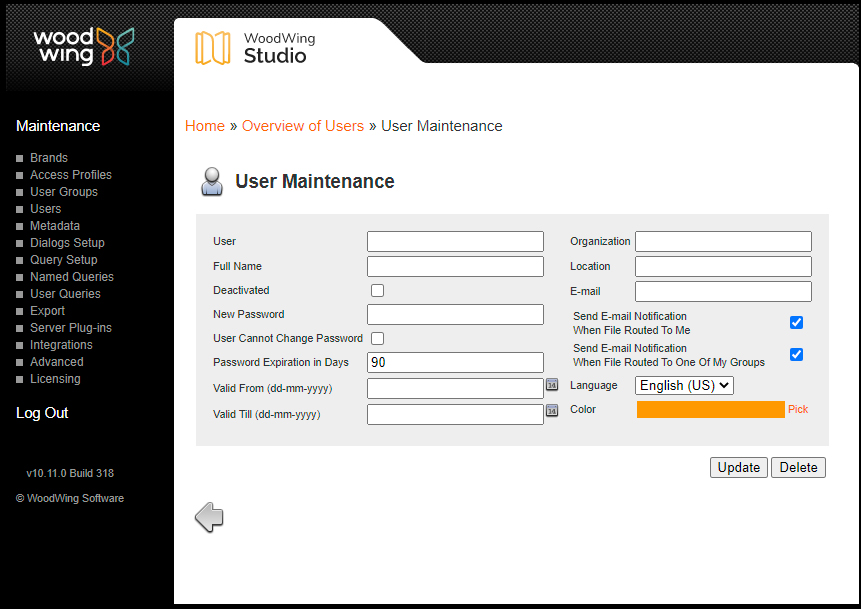Enable User Cannot Change Password checkbox
Viewport: 861px width, 609px height.
tap(377, 338)
